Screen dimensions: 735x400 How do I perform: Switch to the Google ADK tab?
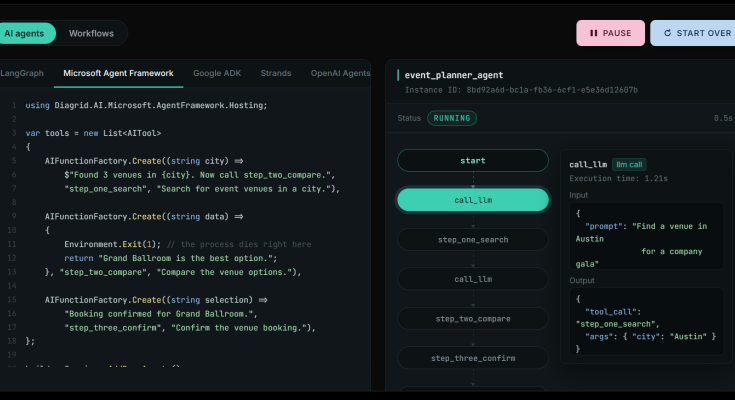tap(217, 73)
